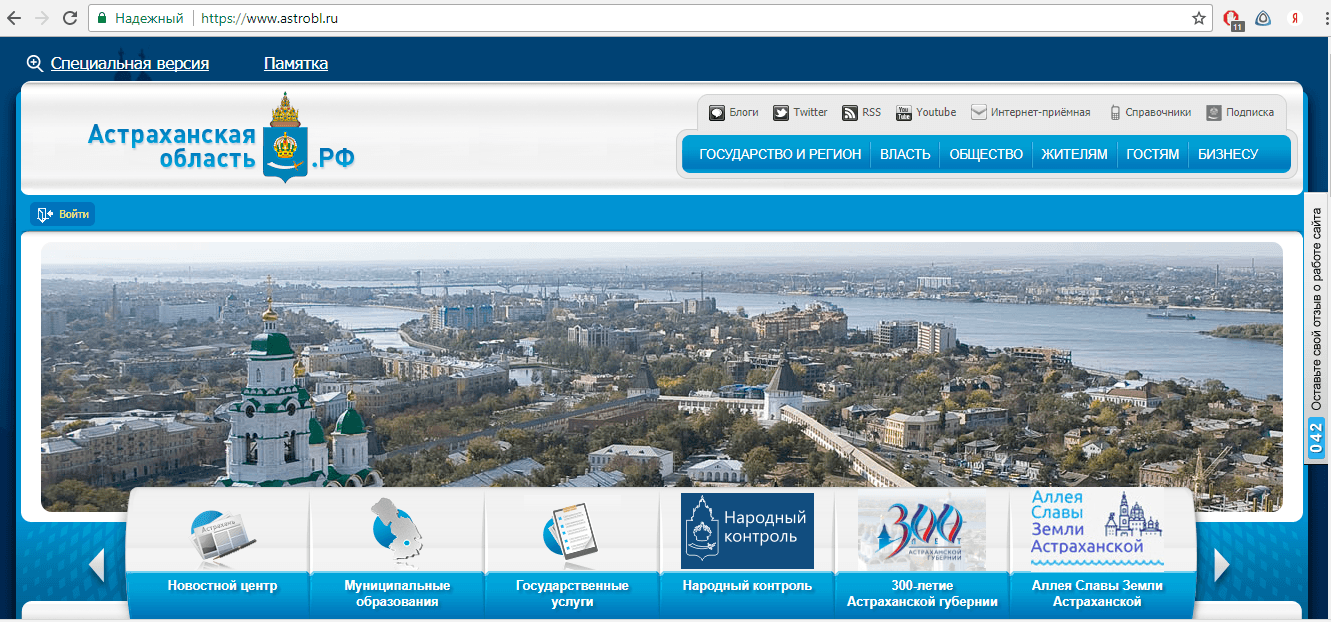Click the Интернет-приёмная envelope icon
This screenshot has width=1331, height=622.
tap(979, 113)
